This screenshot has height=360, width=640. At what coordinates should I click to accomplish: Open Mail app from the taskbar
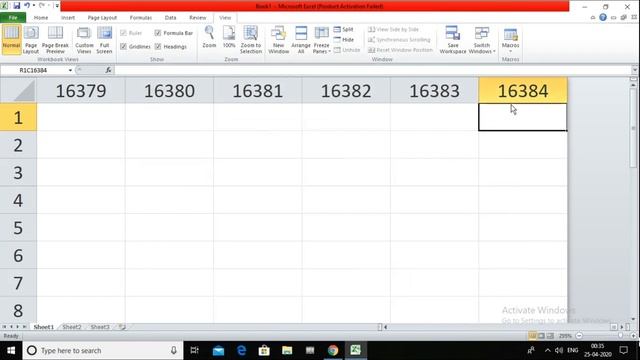click(x=218, y=350)
